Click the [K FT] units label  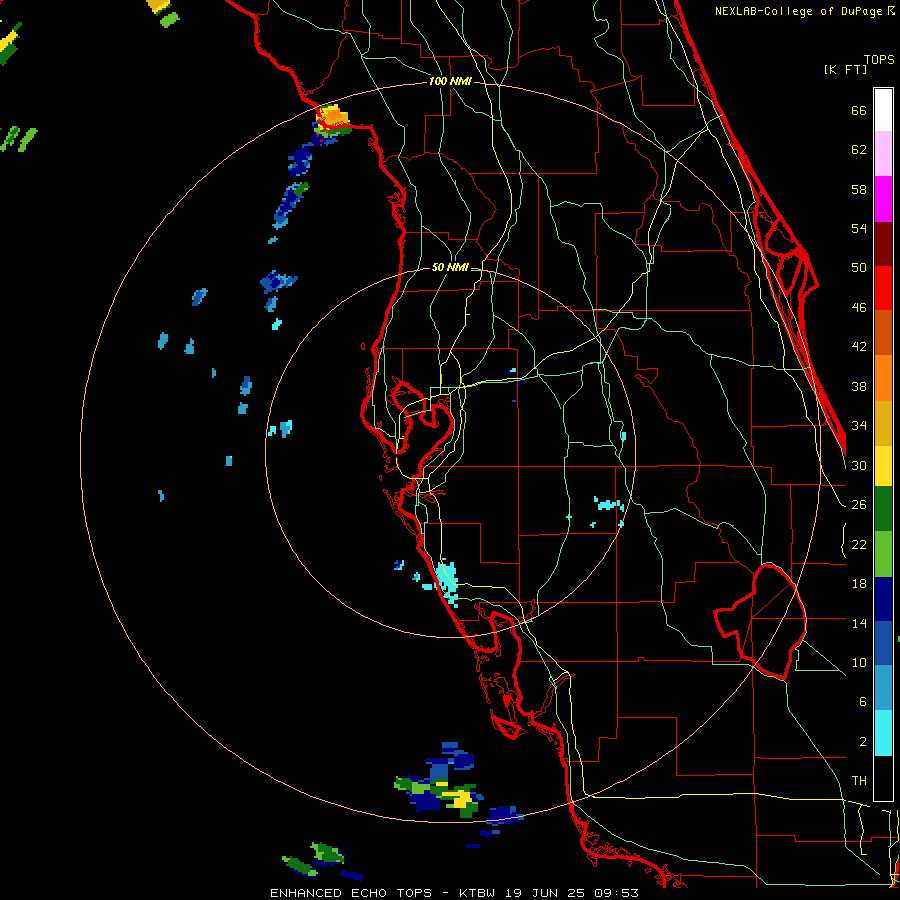click(845, 69)
